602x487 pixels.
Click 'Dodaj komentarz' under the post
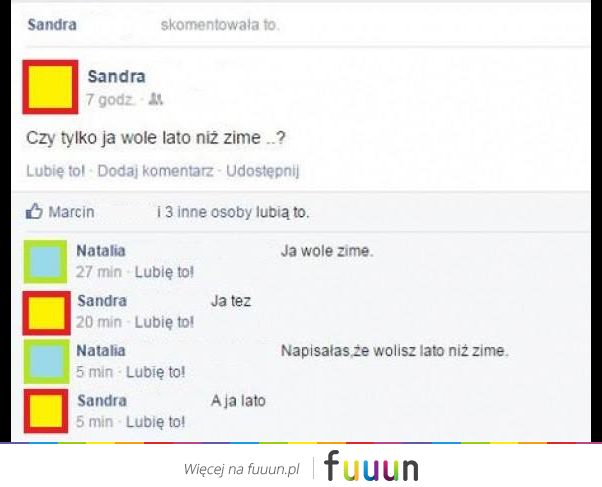click(x=155, y=171)
